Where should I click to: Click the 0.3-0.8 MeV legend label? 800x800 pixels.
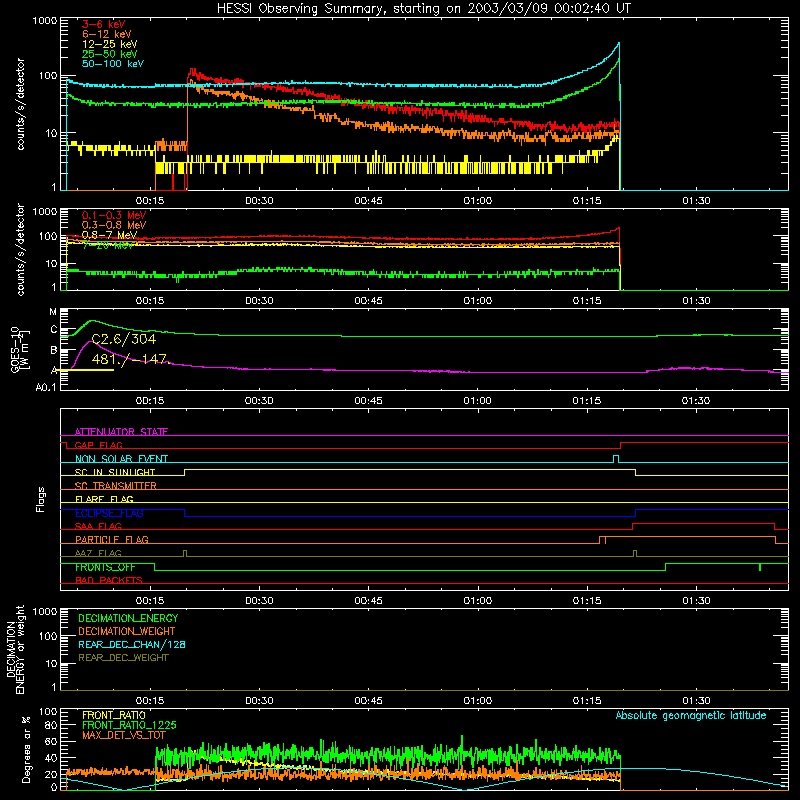coord(114,226)
